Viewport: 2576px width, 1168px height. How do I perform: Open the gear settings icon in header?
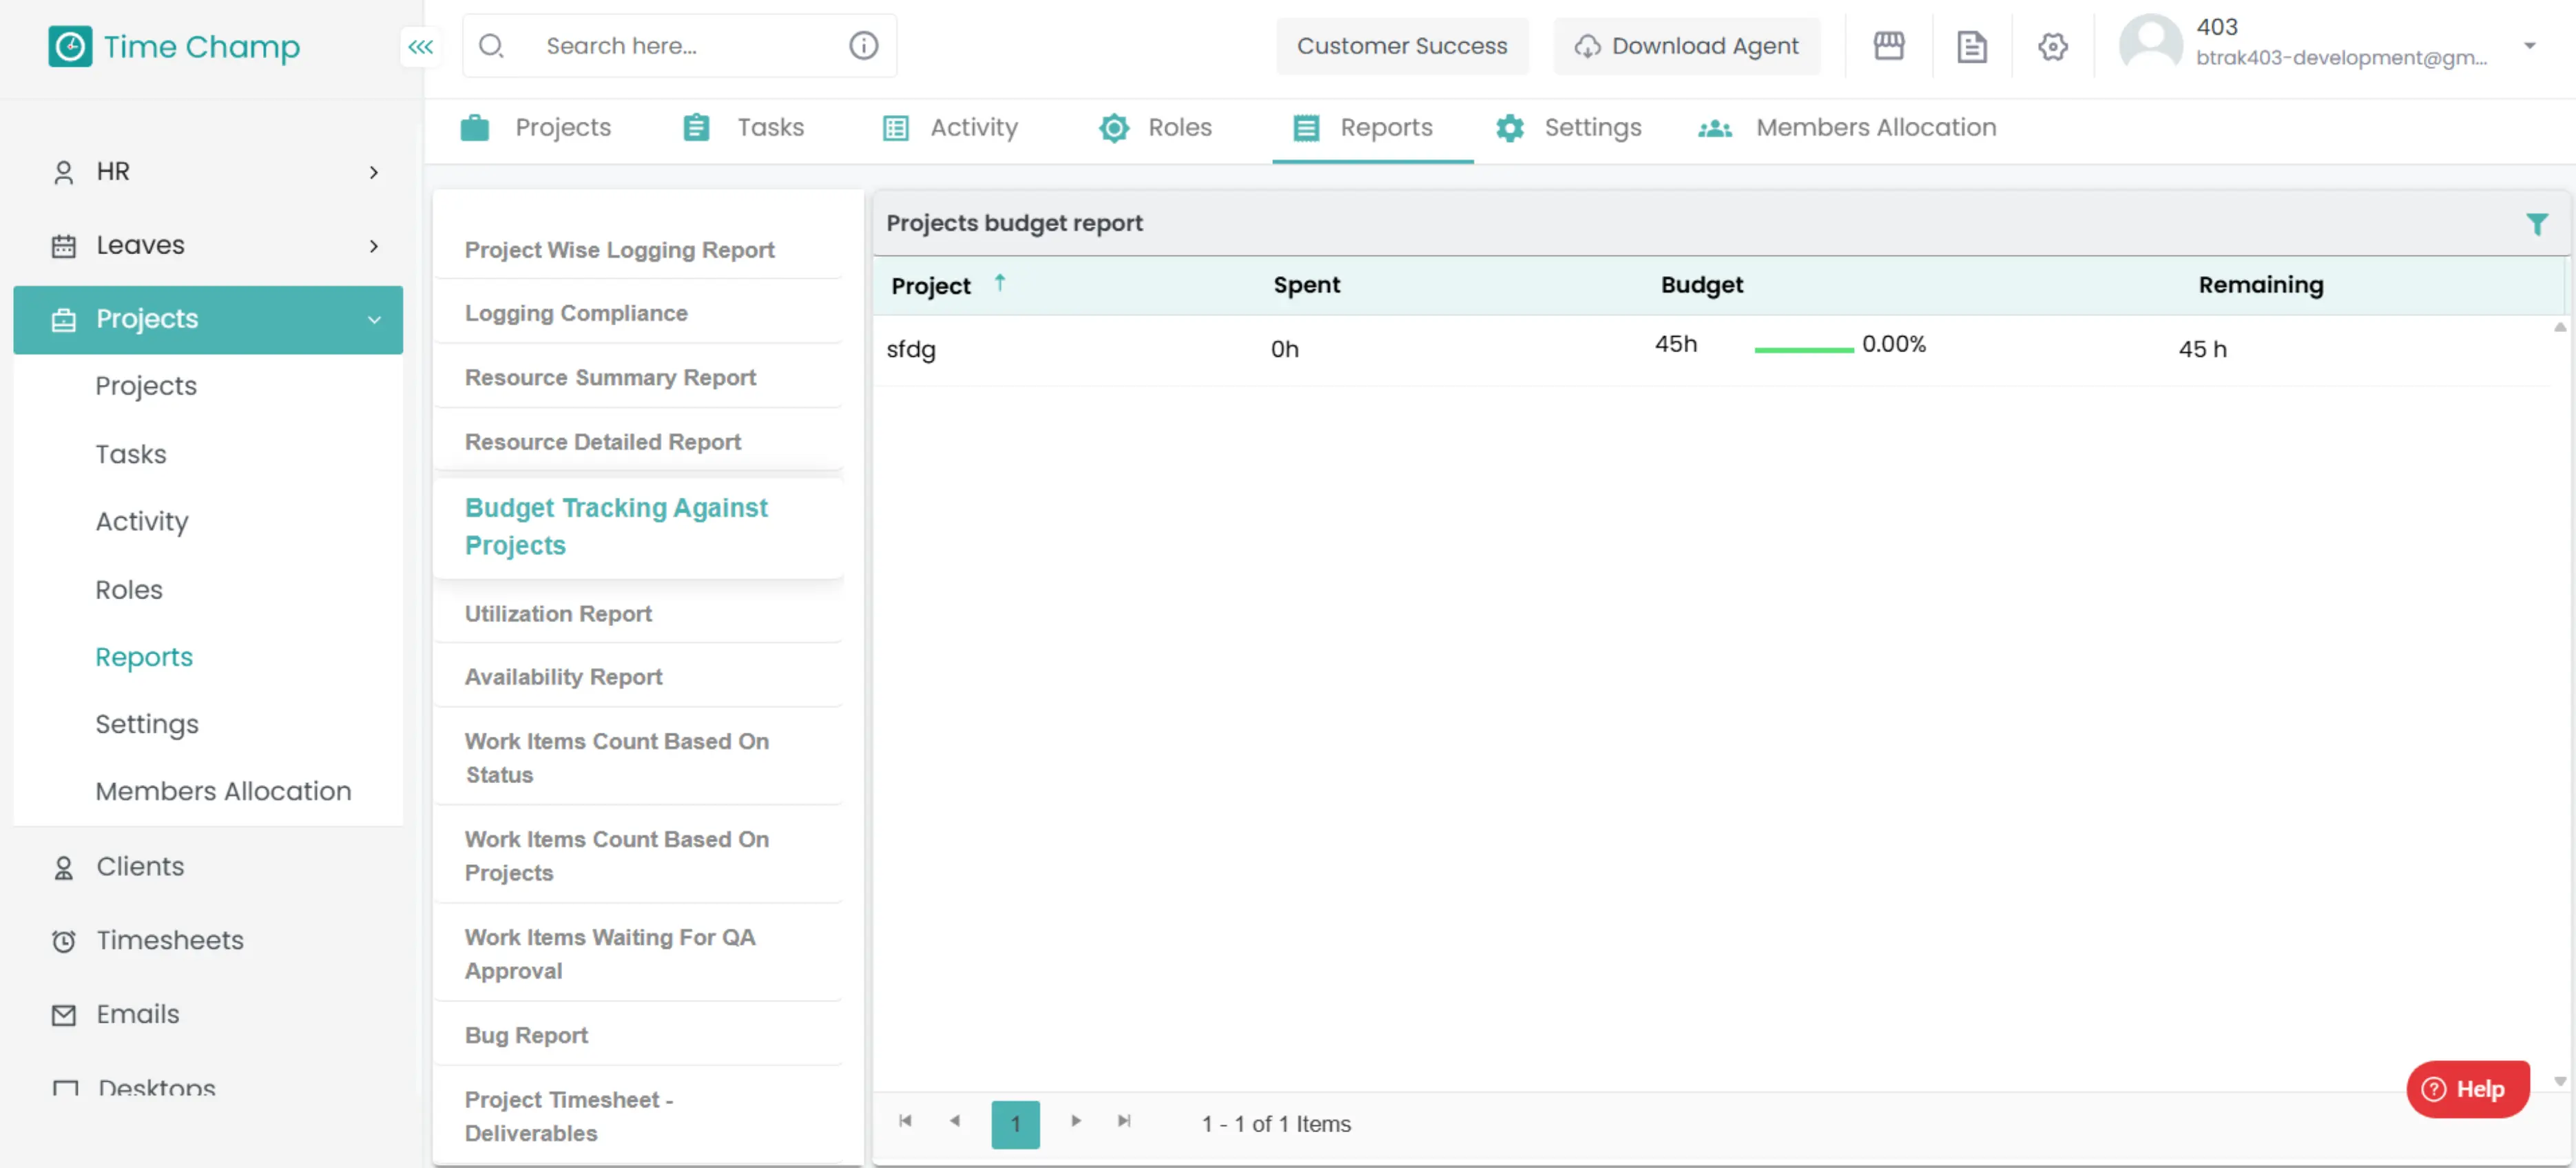coord(2052,46)
